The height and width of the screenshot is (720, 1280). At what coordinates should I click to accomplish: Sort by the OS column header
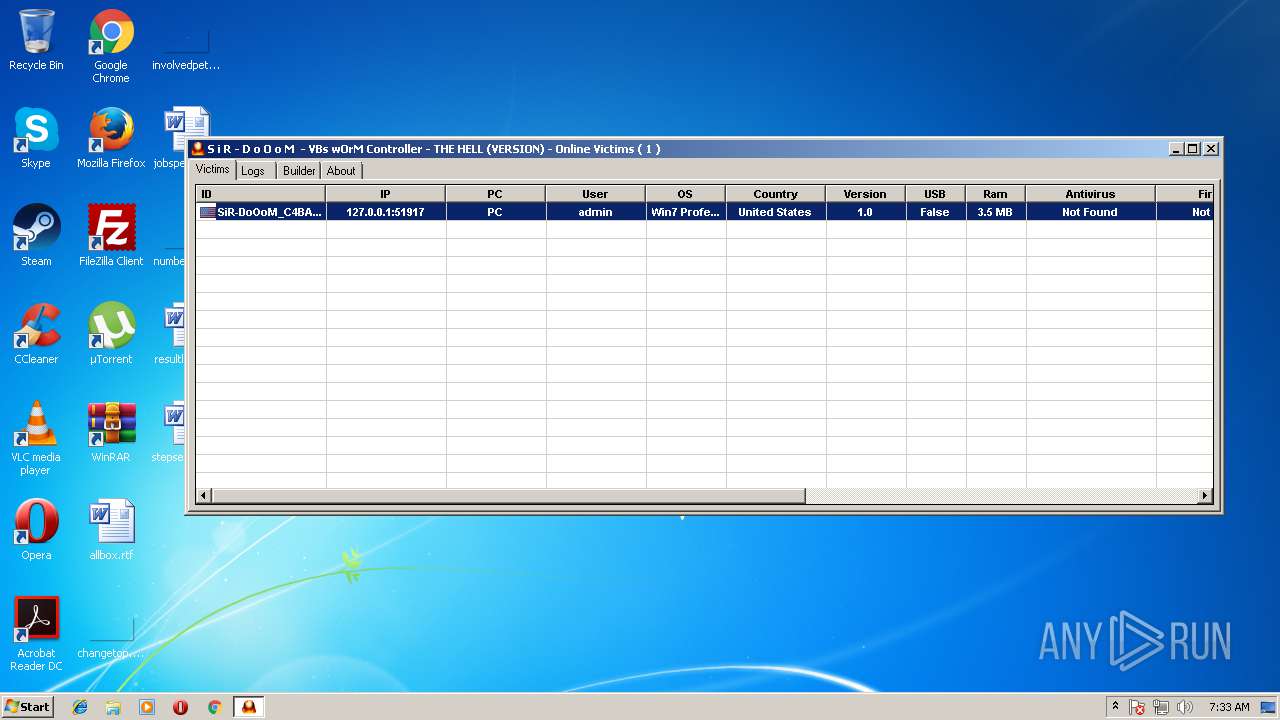coord(686,194)
